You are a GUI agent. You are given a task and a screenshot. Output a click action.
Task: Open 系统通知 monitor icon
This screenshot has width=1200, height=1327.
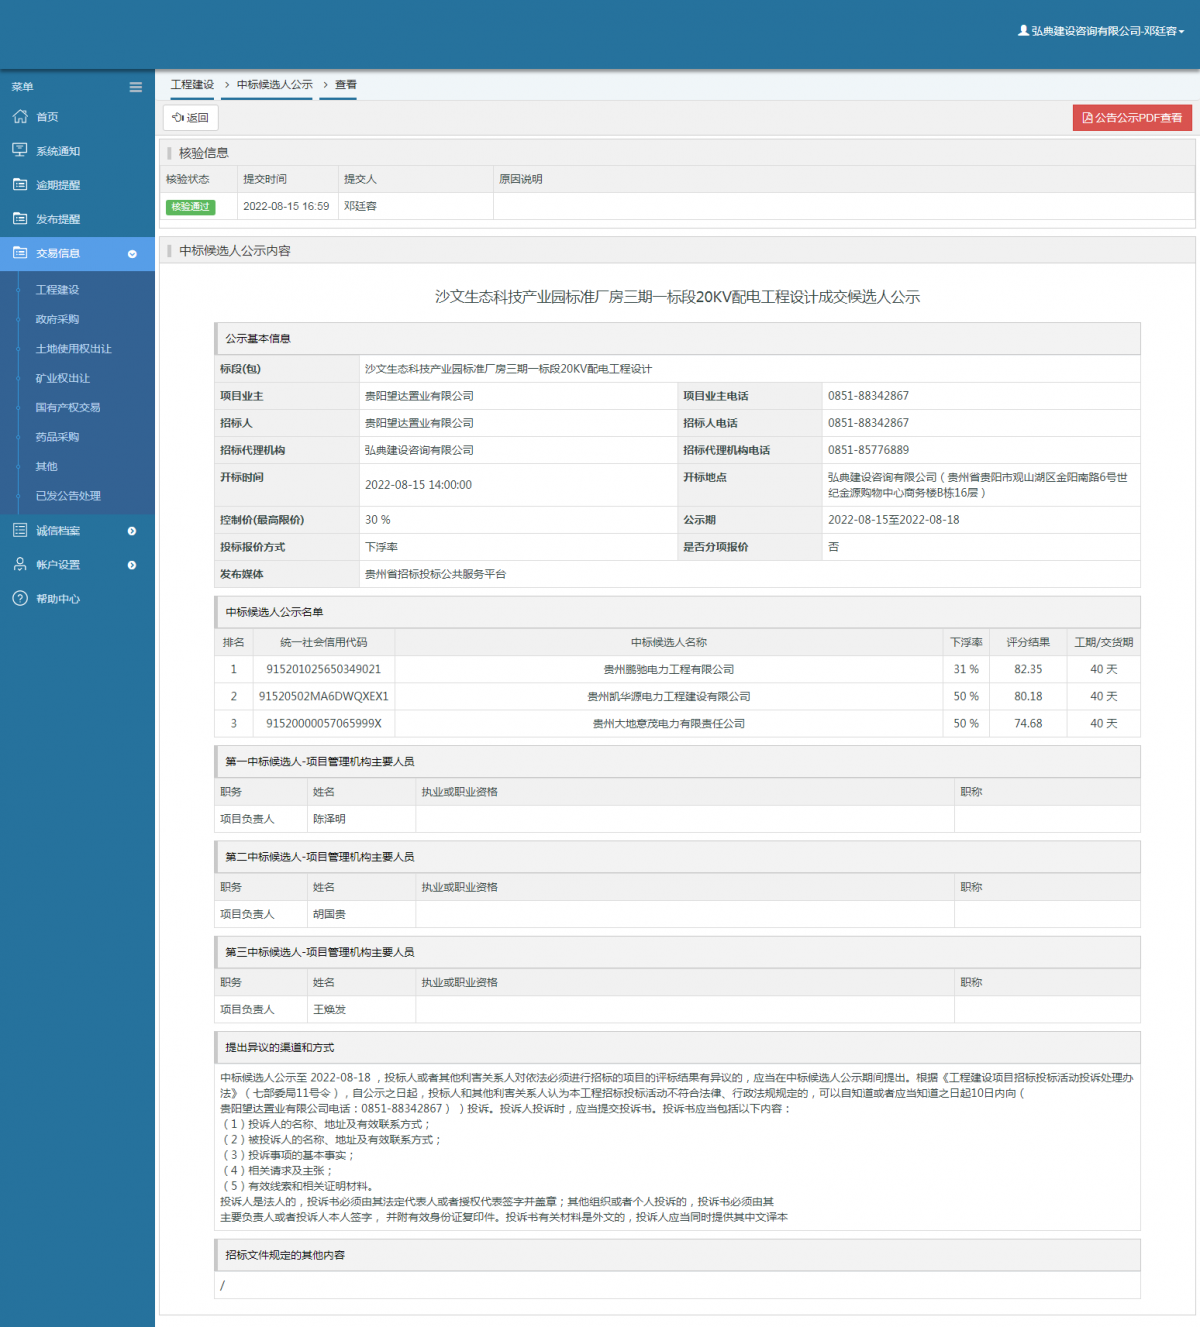coord(20,150)
